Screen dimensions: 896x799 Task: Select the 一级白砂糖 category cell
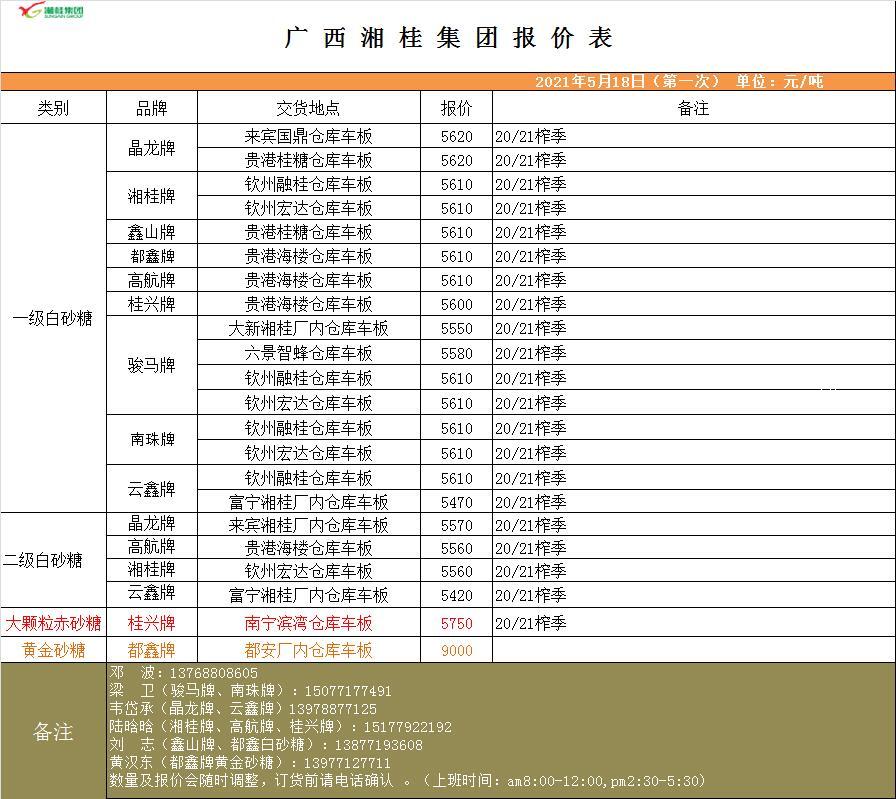click(53, 318)
